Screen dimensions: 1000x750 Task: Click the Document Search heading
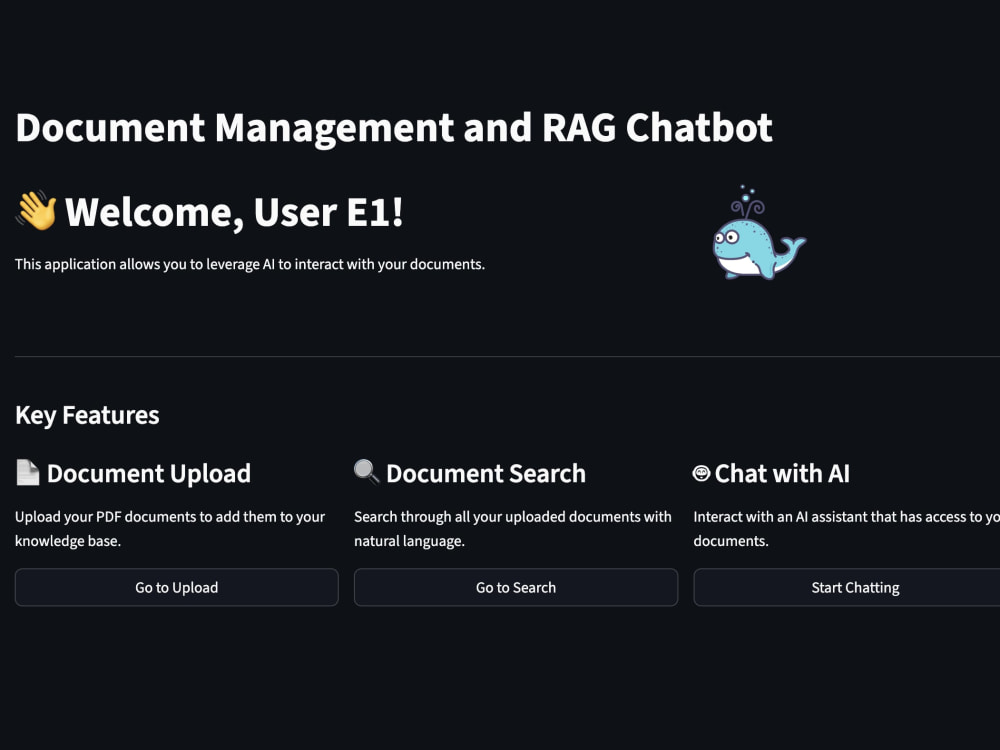coord(486,474)
